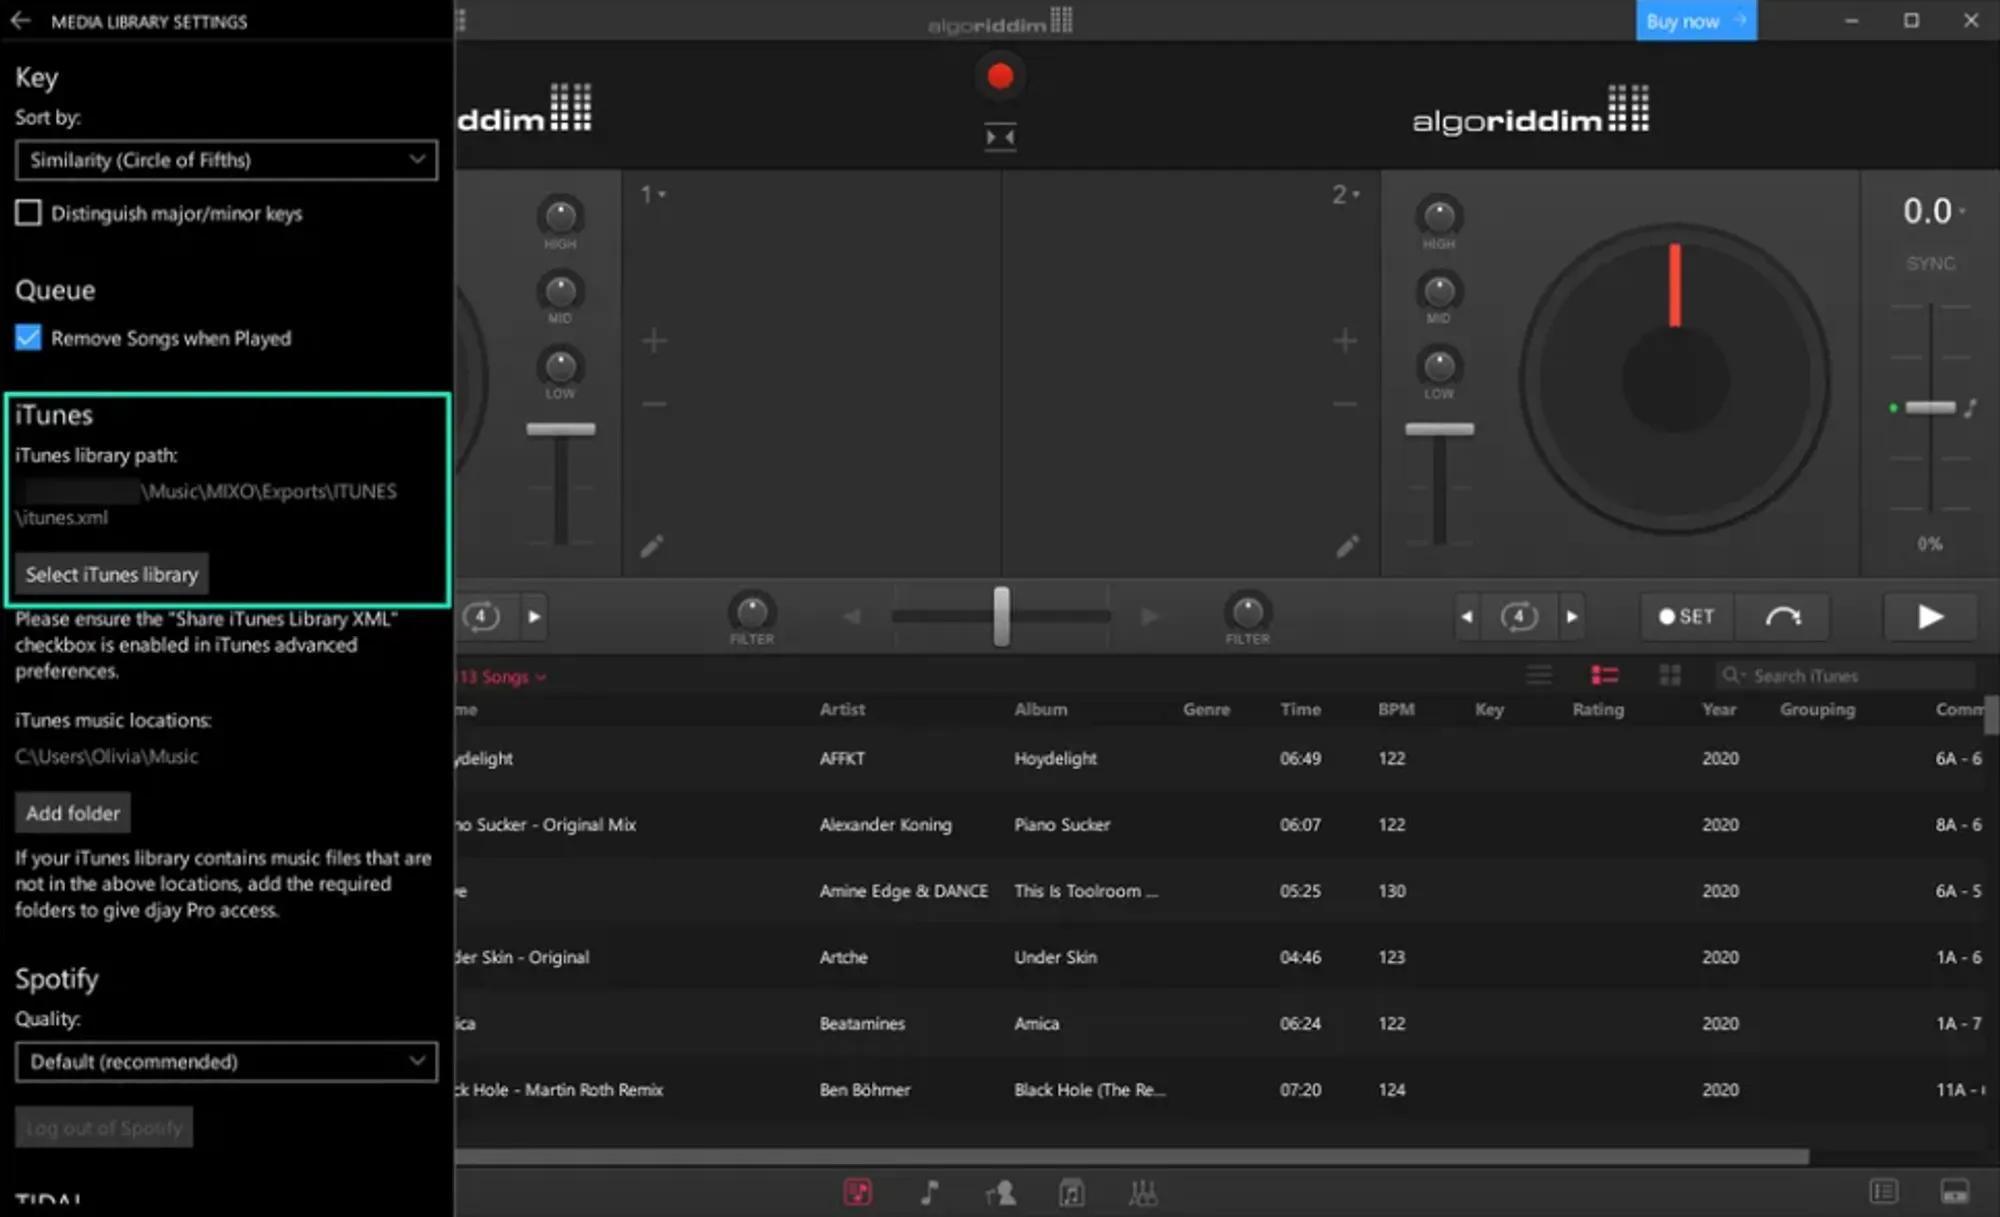Click the Add folder button
Screen dimensions: 2000x1217
click(x=72, y=812)
